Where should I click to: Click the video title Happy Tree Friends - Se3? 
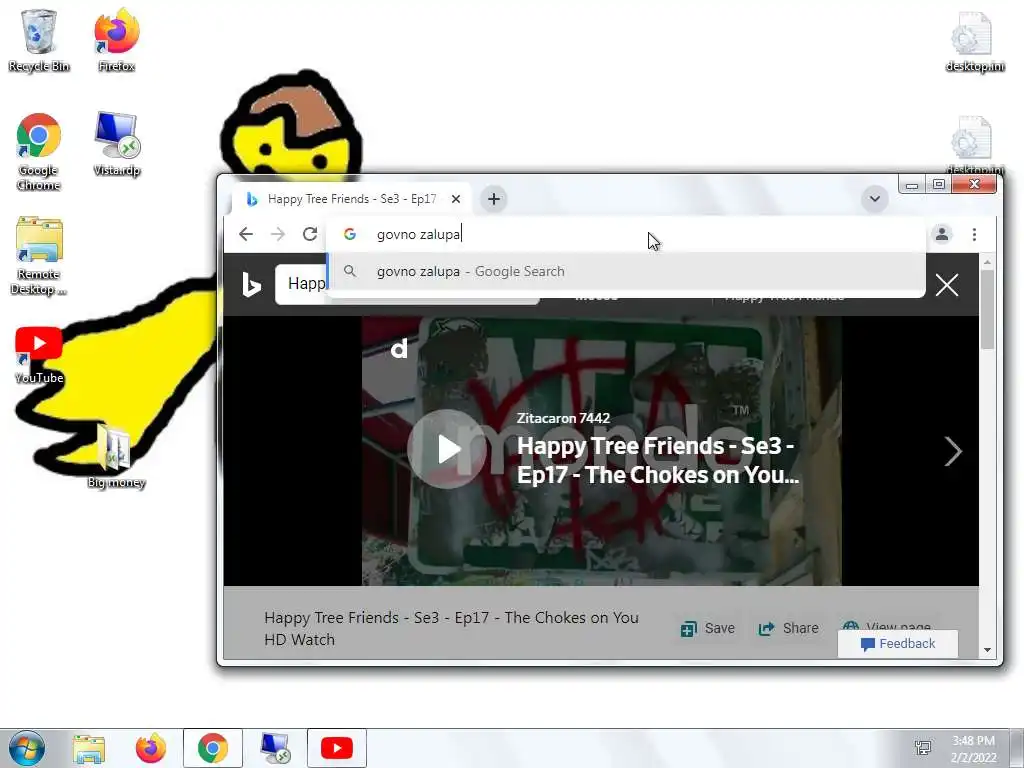pyautogui.click(x=657, y=460)
